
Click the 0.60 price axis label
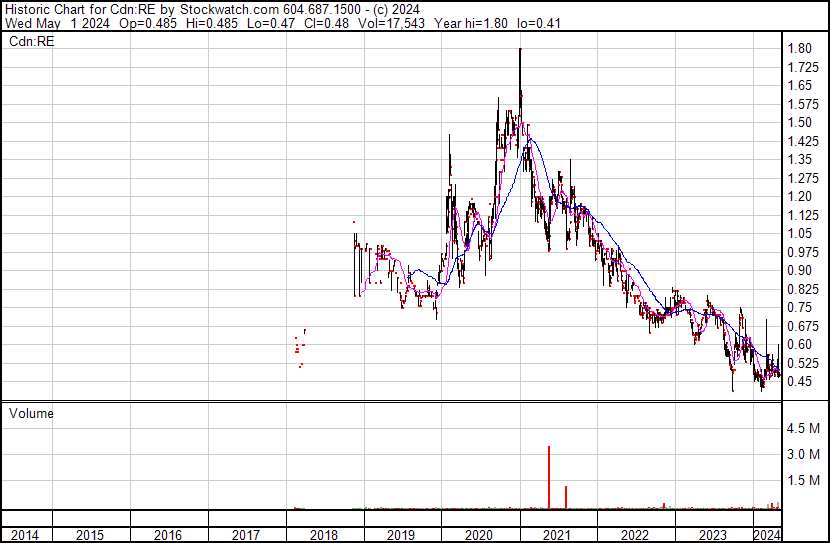tap(799, 345)
